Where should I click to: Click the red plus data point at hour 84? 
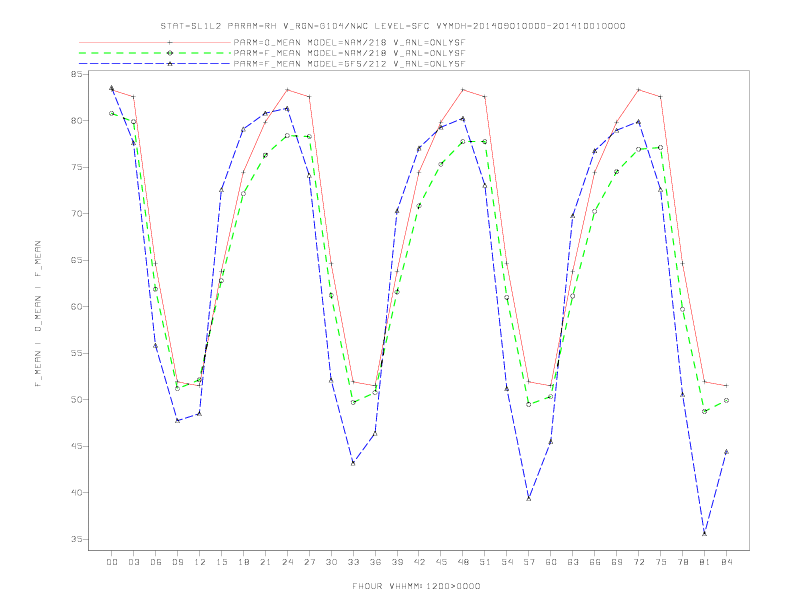726,386
